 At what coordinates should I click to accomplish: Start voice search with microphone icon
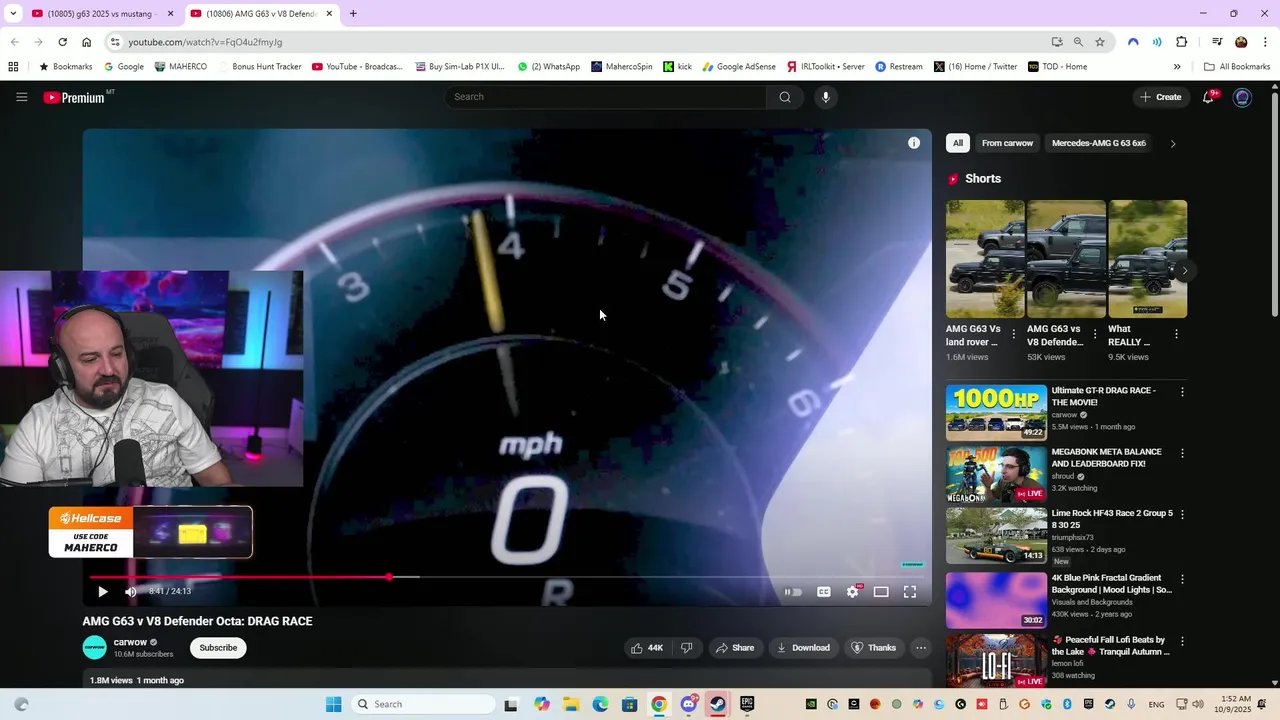pos(825,97)
